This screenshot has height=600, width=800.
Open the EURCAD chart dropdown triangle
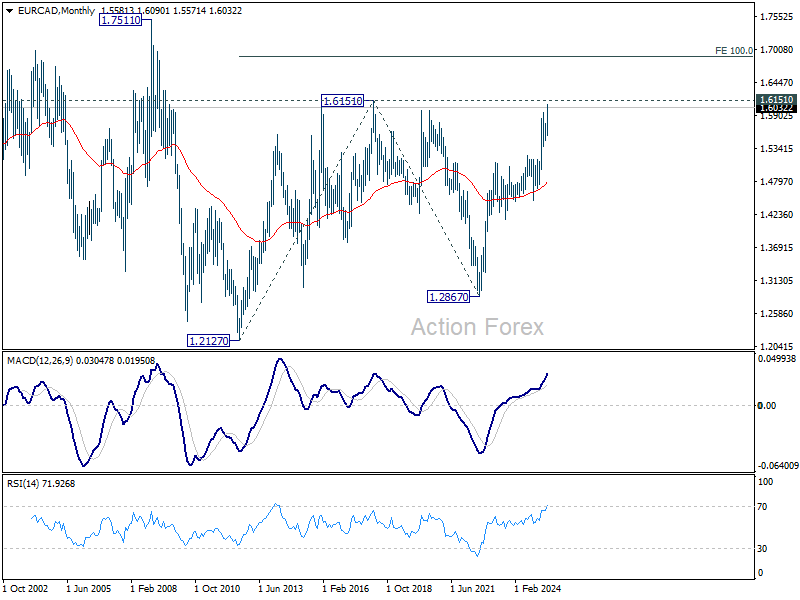click(9, 11)
